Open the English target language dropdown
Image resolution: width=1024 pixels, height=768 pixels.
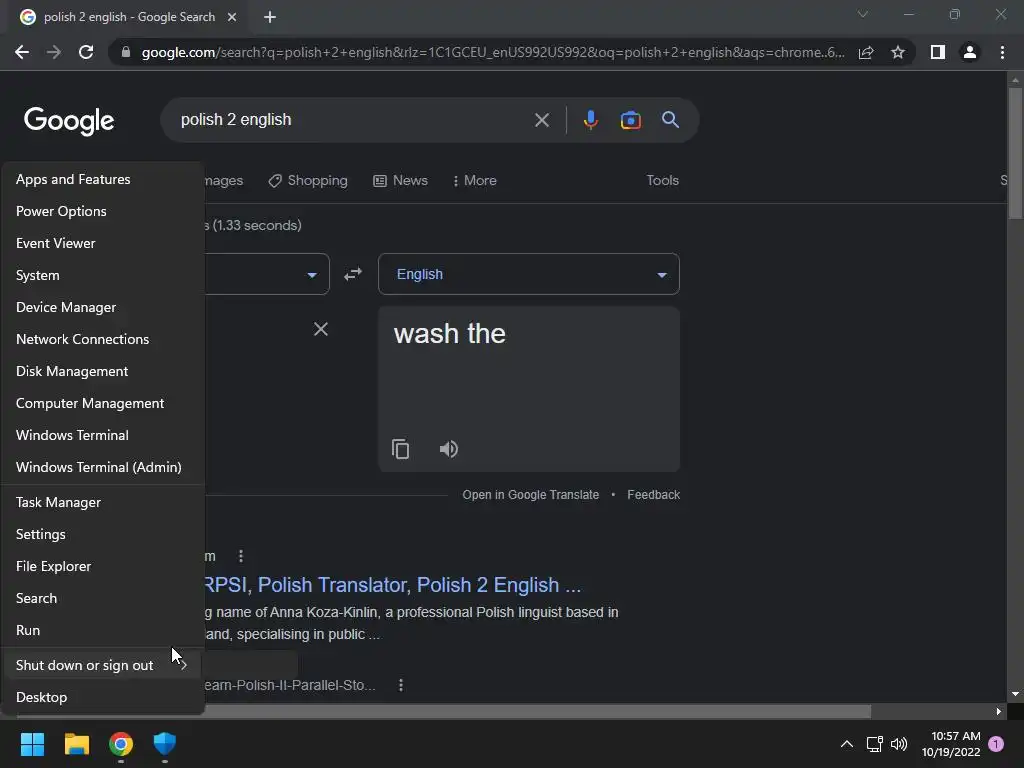528,274
